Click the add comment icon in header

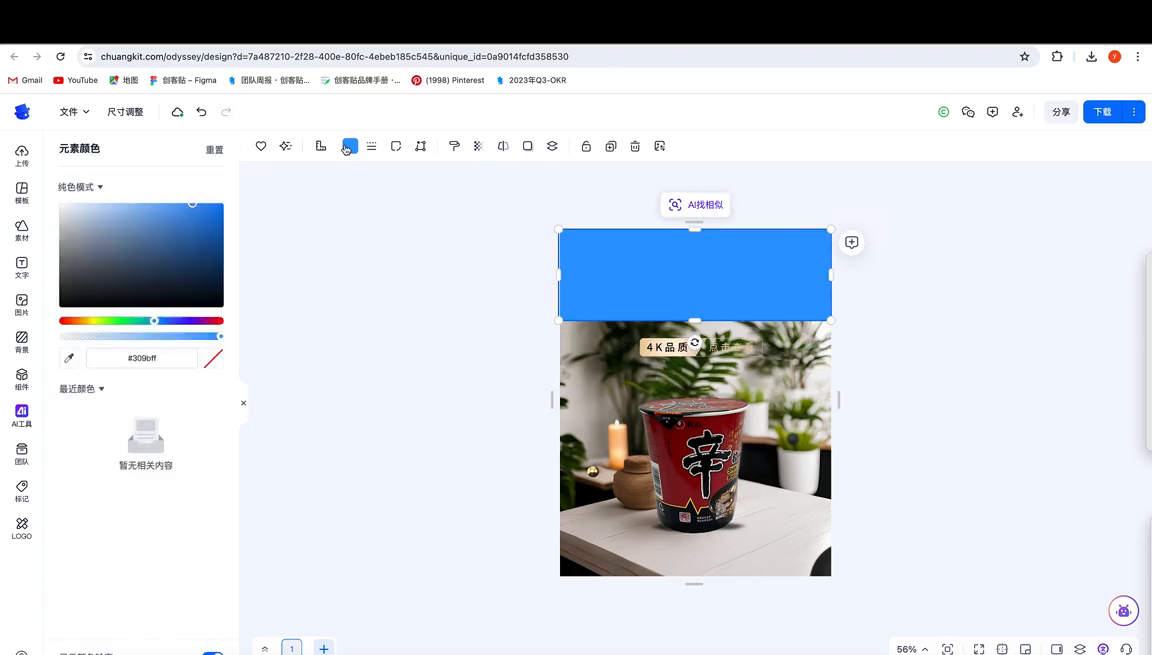tap(993, 112)
